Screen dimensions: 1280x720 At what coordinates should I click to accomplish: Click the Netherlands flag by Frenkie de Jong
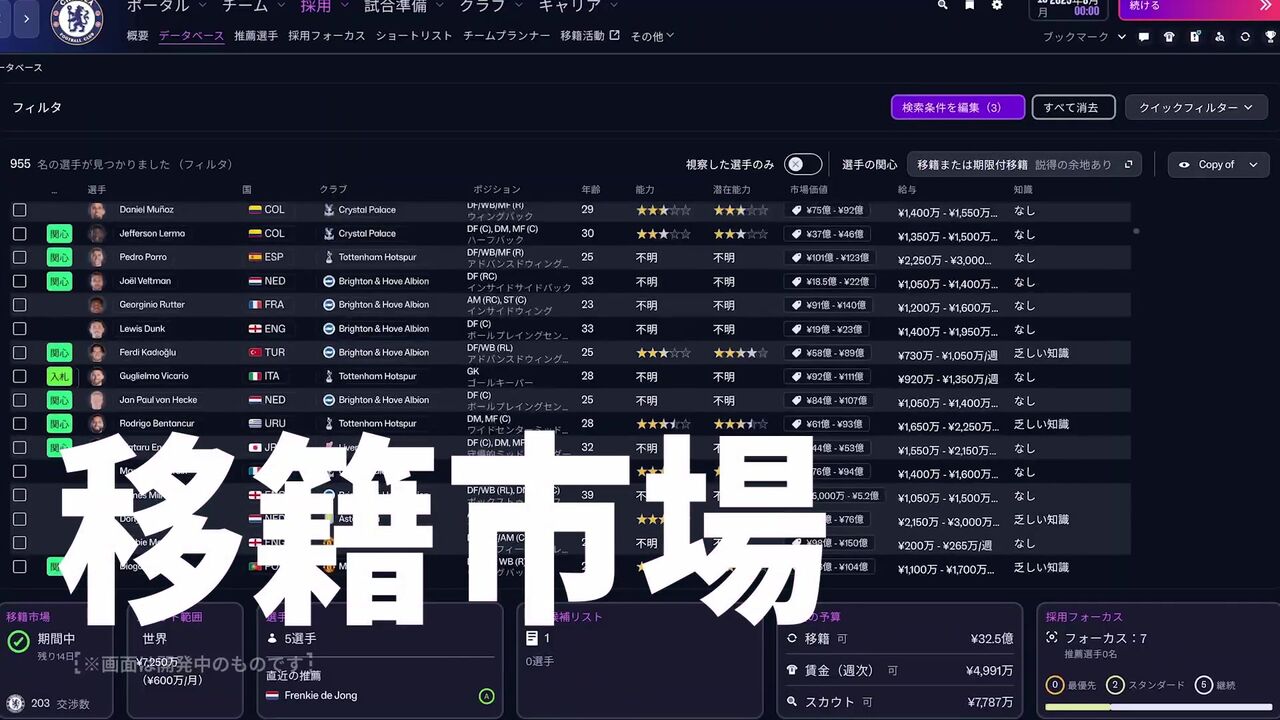tap(272, 696)
